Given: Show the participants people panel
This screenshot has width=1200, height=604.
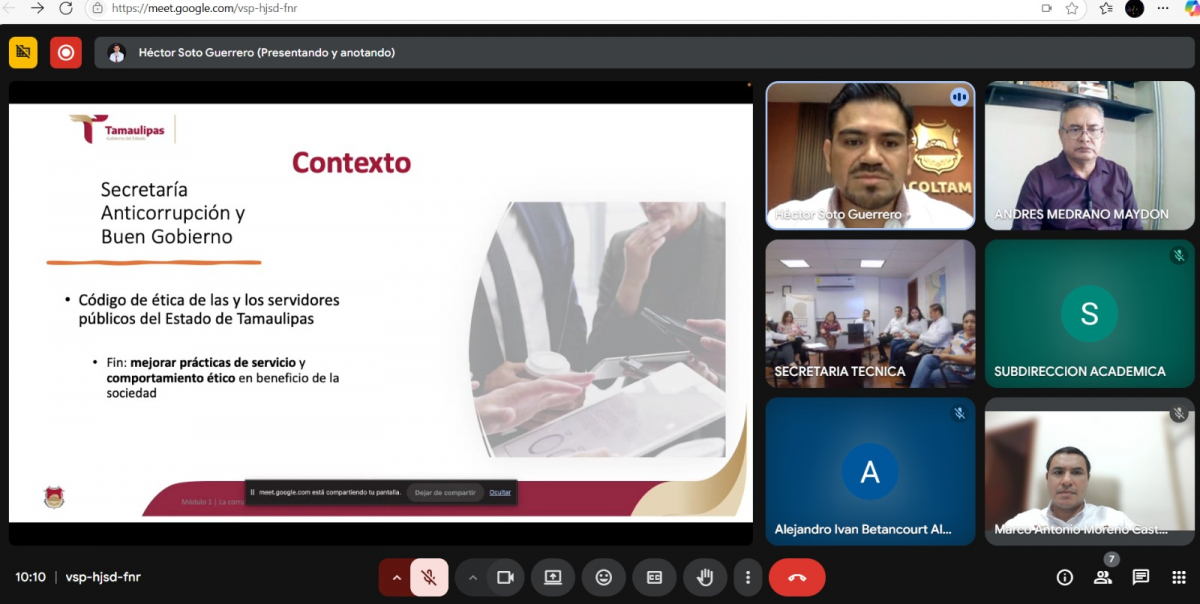Looking at the screenshot, I should pos(1103,577).
